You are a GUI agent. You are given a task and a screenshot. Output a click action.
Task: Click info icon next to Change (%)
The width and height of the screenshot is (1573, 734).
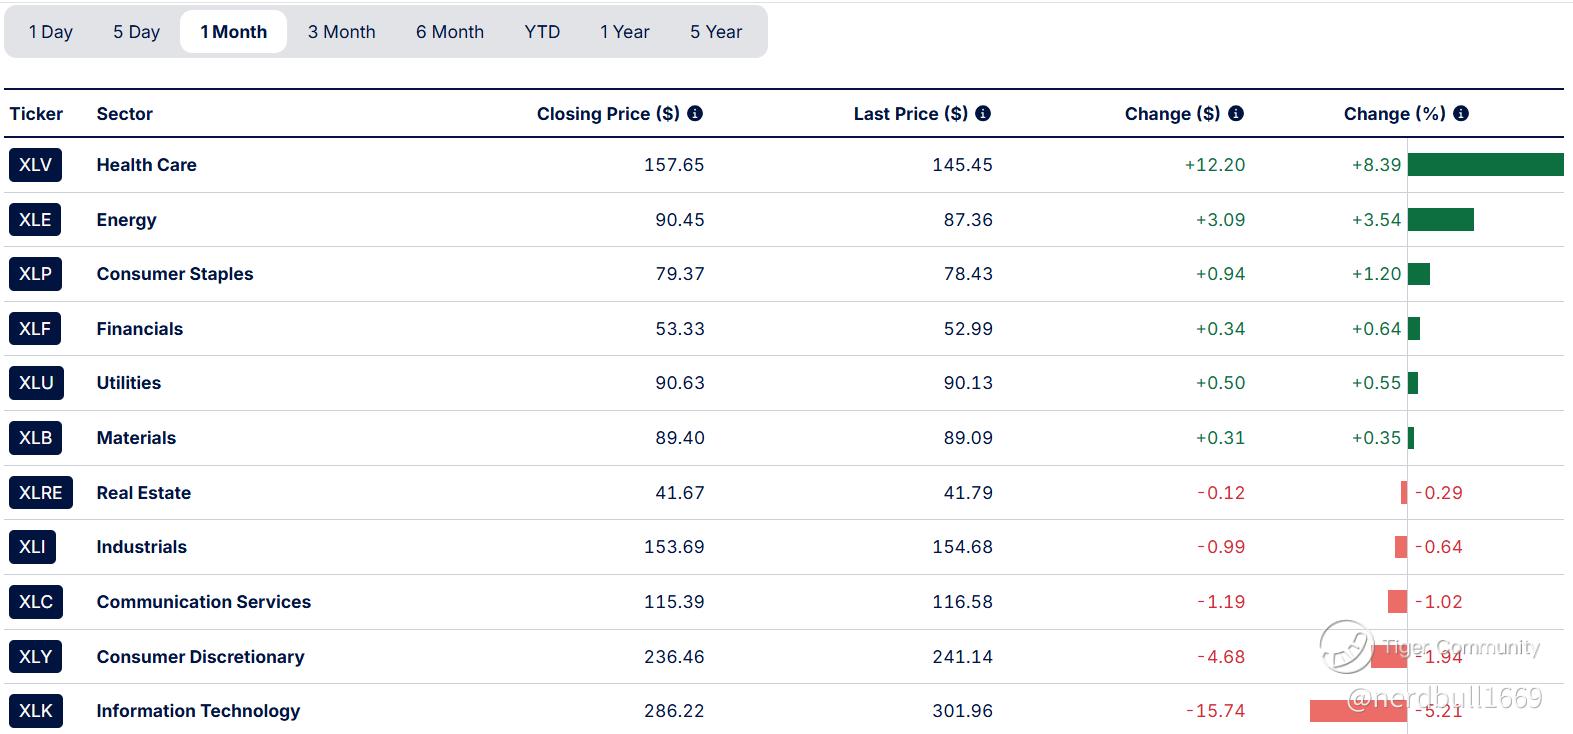pyautogui.click(x=1461, y=114)
